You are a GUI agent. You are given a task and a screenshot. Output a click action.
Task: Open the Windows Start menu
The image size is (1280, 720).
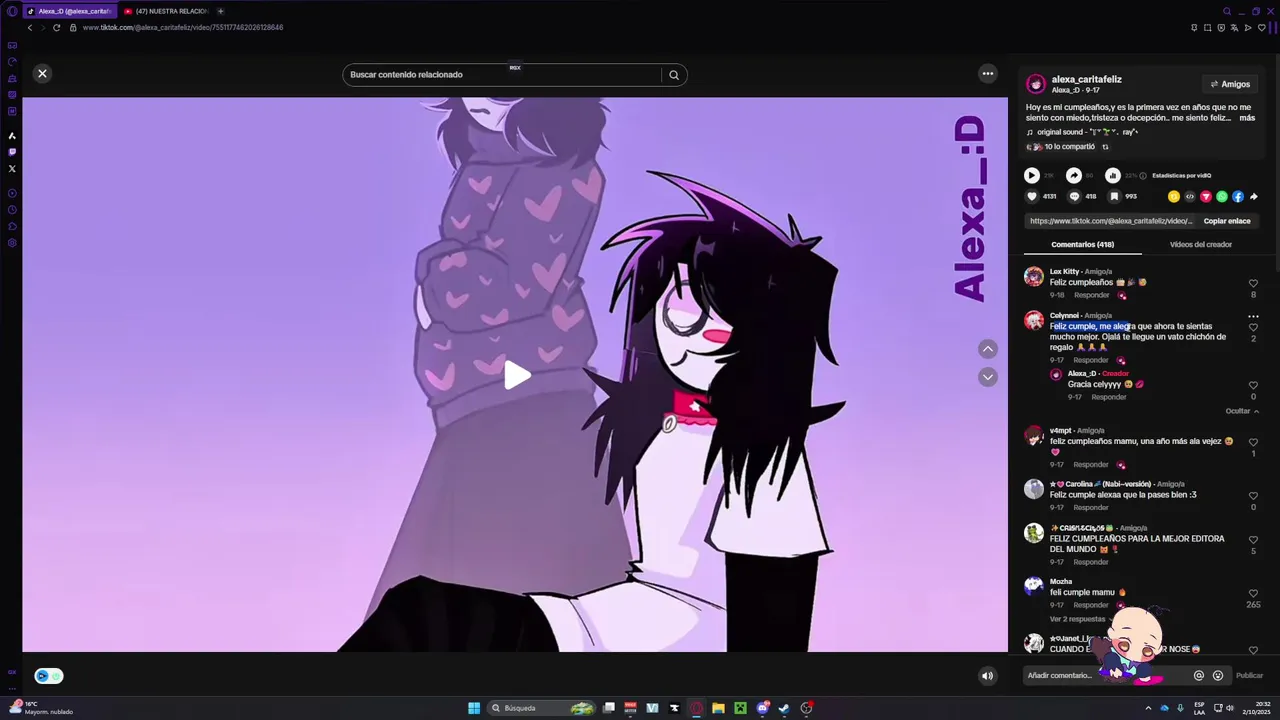tap(474, 708)
